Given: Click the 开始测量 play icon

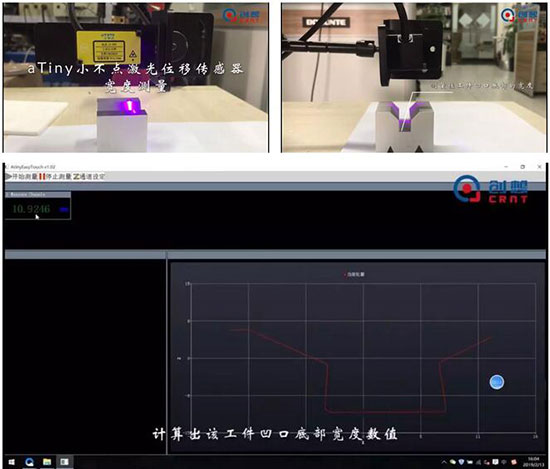Looking at the screenshot, I should [x=8, y=177].
